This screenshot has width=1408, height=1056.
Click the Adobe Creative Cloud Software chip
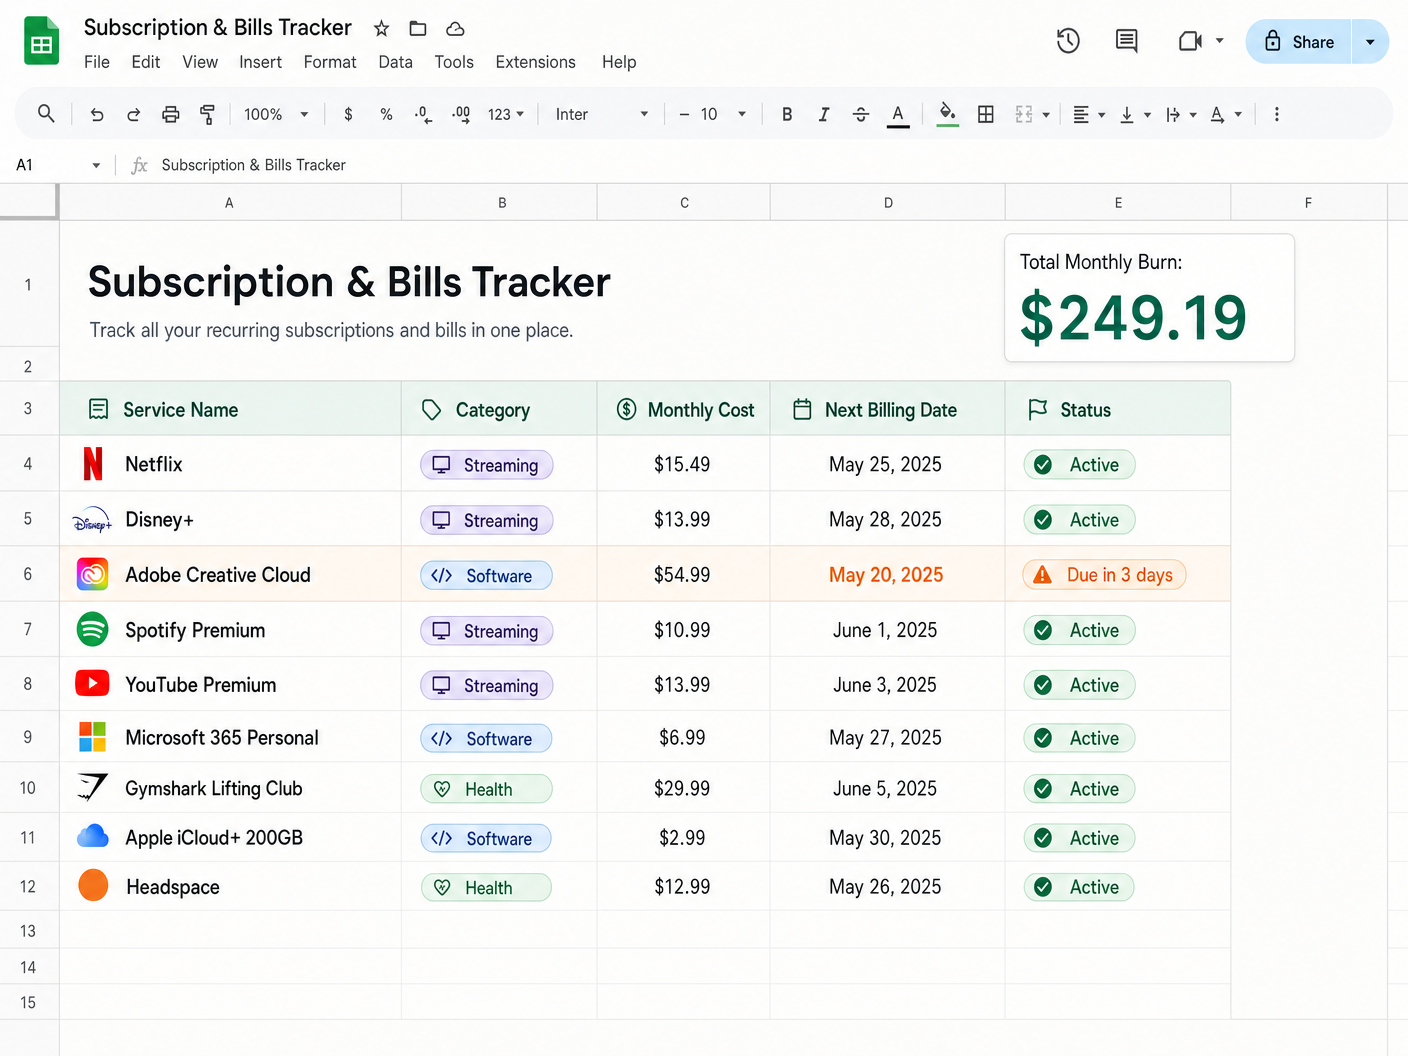tap(486, 575)
